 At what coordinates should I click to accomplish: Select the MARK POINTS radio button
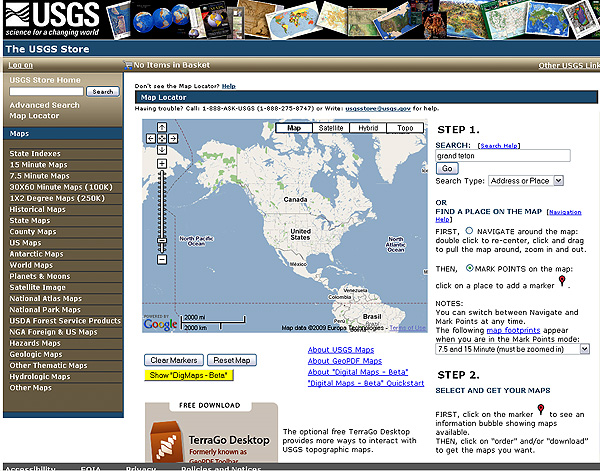coord(469,268)
